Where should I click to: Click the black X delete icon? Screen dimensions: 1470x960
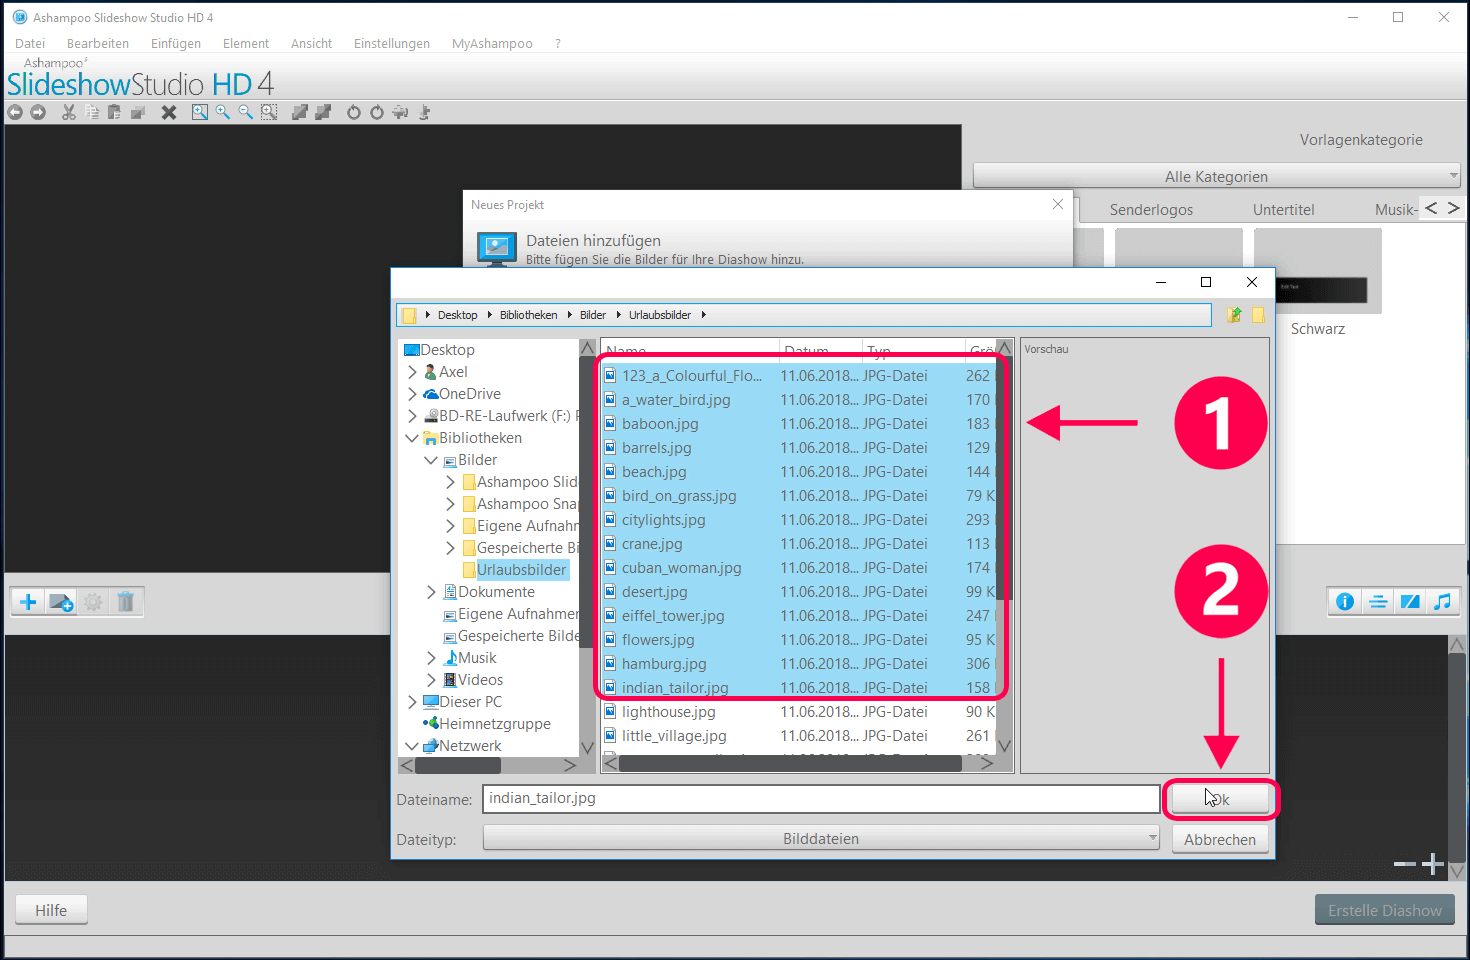169,112
